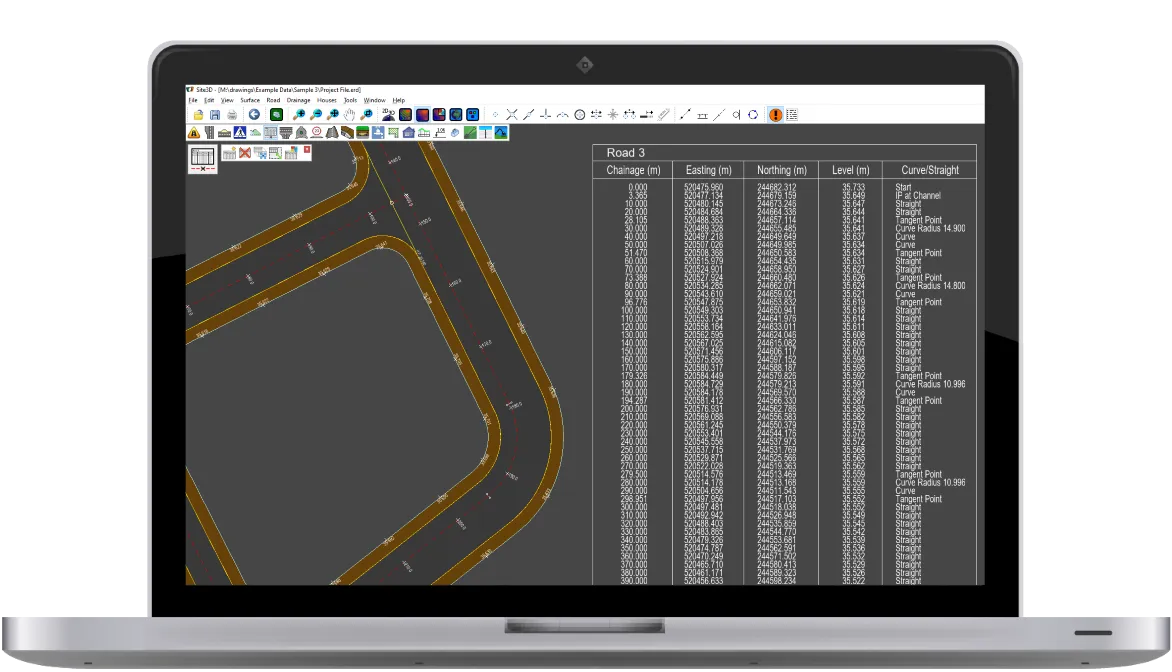The height and width of the screenshot is (672, 1172).
Task: Toggle the intersection snap mode
Action: [513, 114]
